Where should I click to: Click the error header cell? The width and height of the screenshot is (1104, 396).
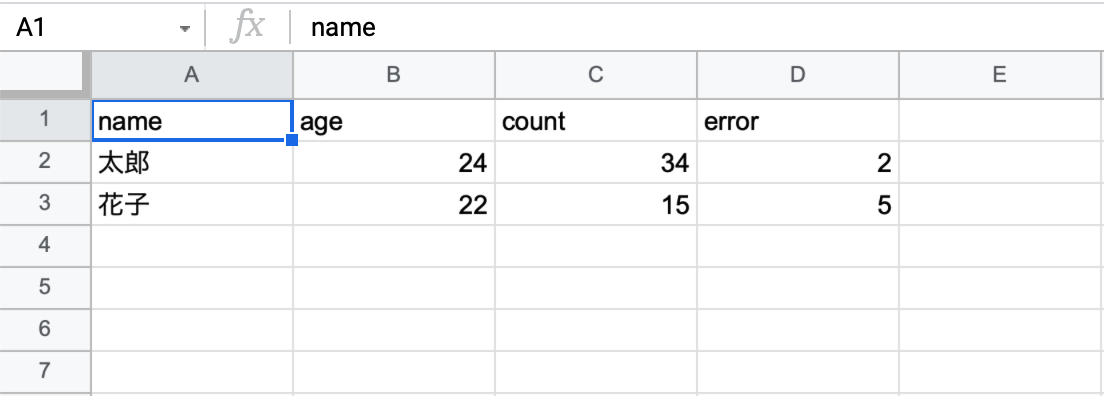click(798, 121)
